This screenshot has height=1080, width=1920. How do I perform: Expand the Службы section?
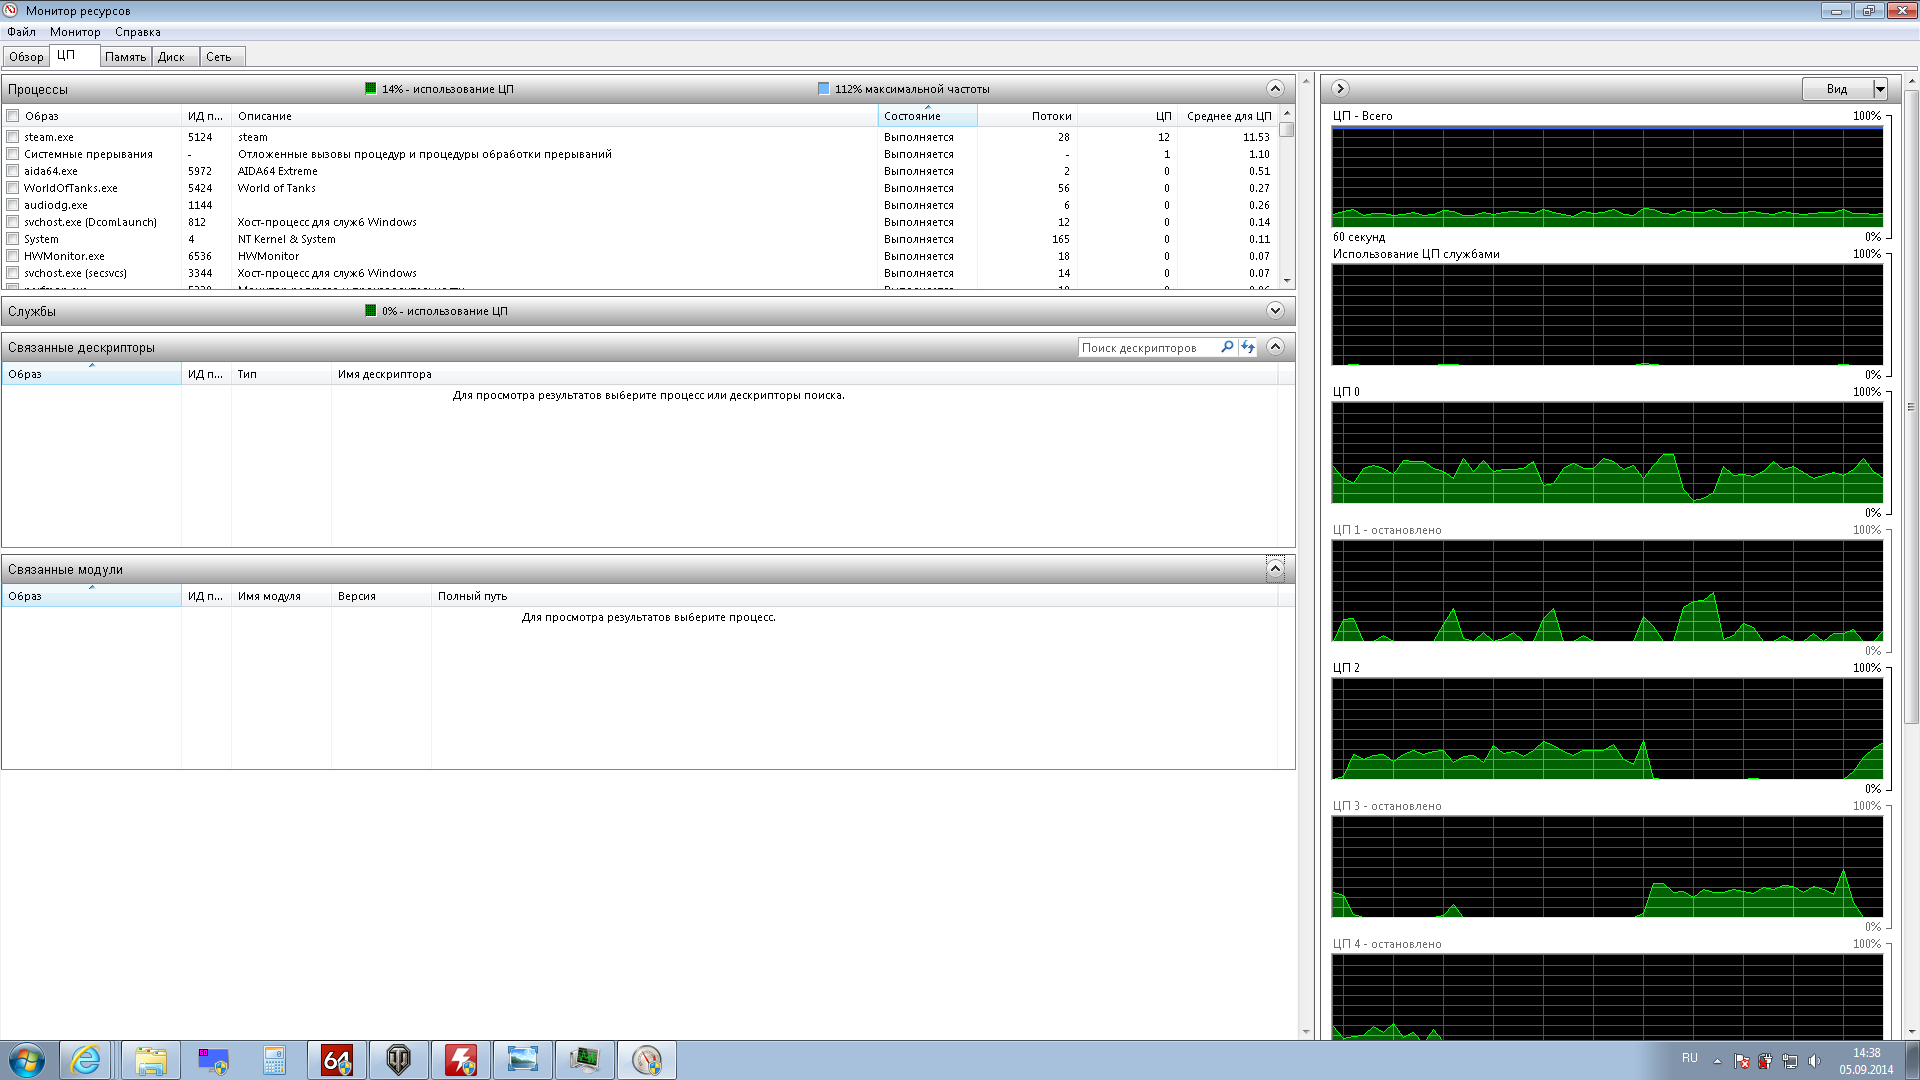1275,310
